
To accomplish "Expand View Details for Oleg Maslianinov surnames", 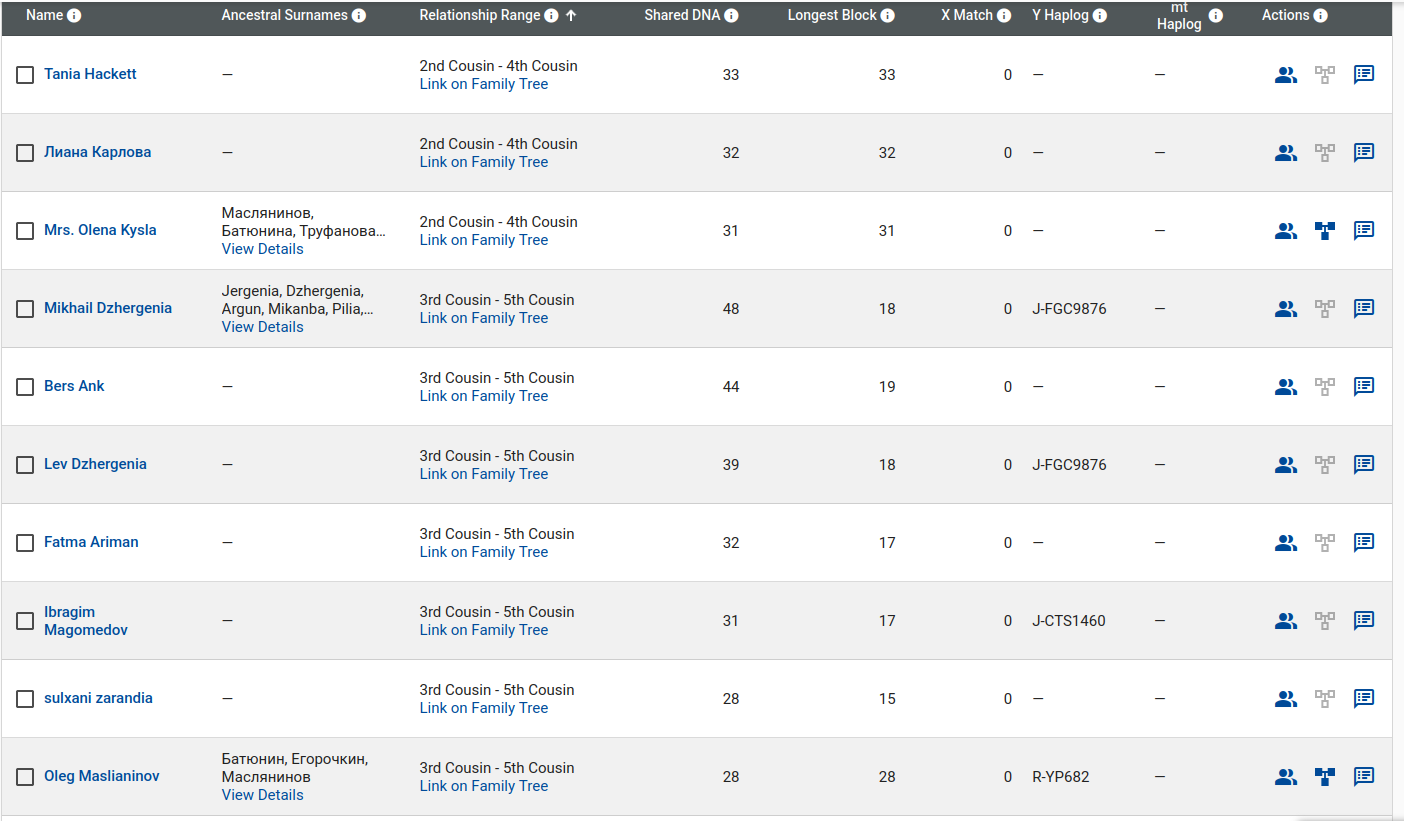I will pos(262,795).
